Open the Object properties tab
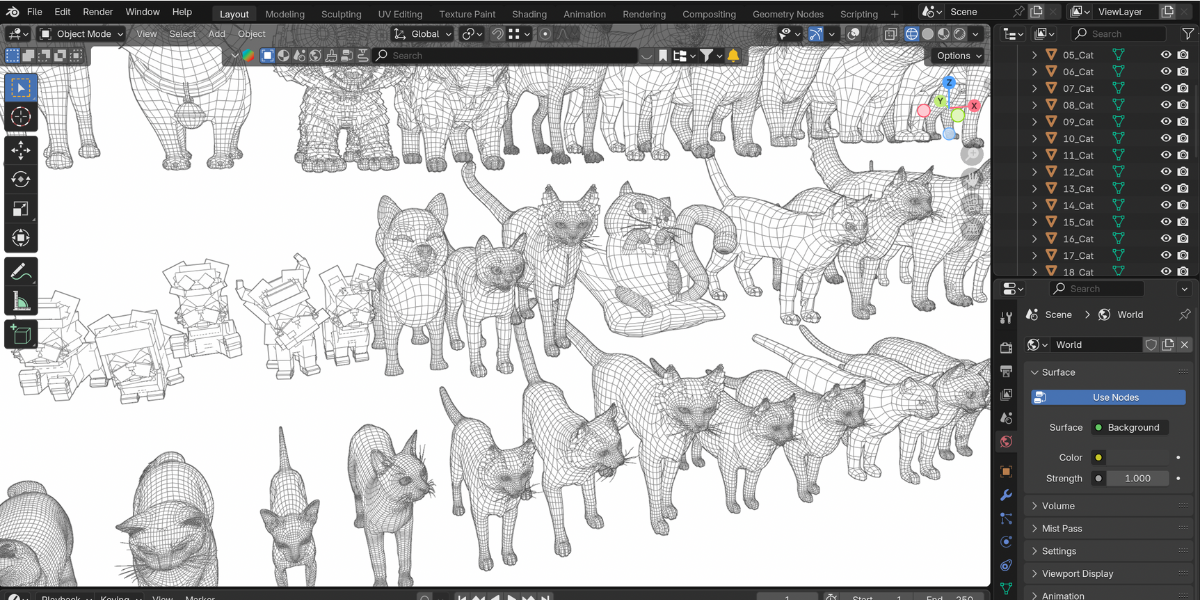Screen dimensions: 1200x600 click(1006, 471)
